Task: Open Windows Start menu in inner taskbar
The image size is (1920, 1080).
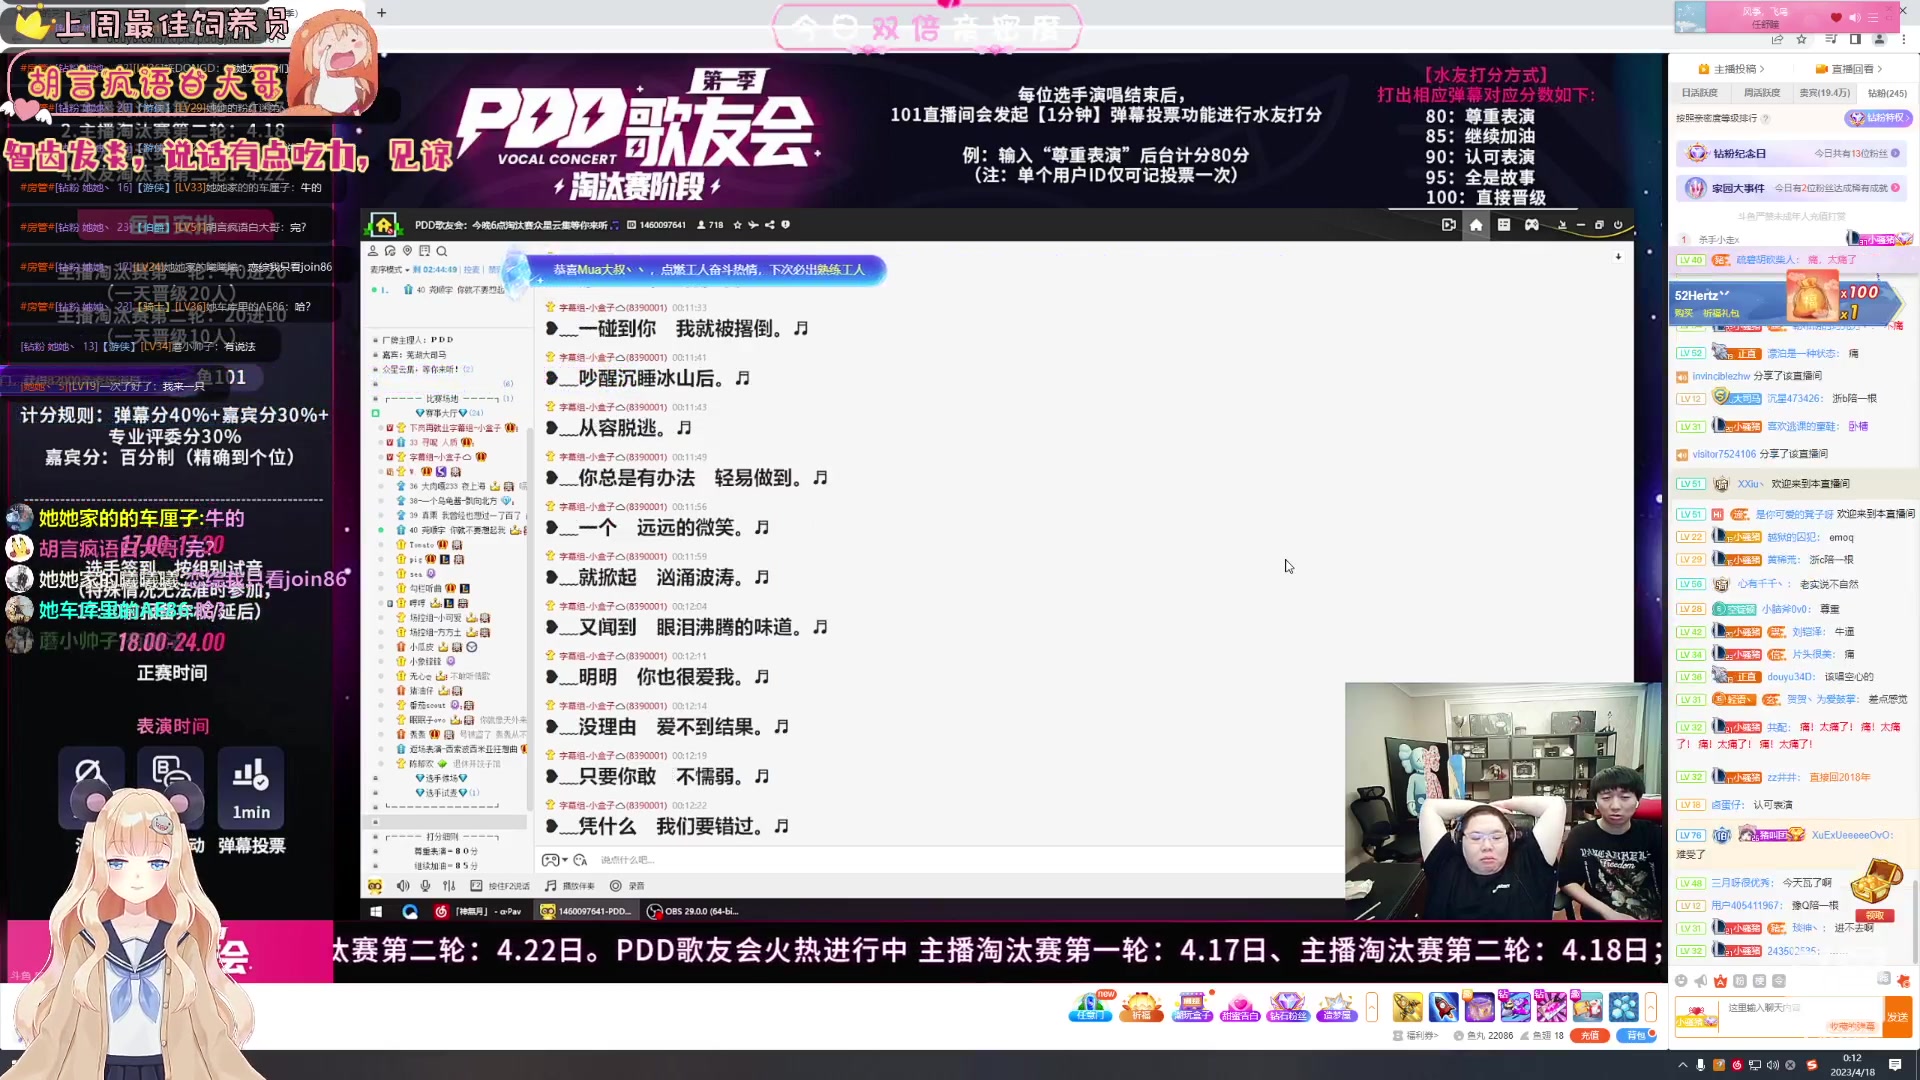Action: 376,911
